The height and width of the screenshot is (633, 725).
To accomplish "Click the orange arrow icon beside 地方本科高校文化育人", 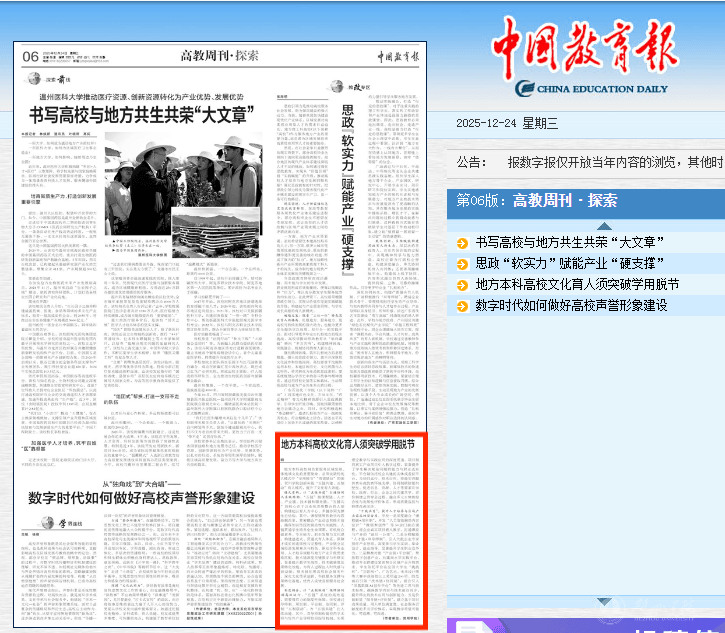I will pos(462,285).
